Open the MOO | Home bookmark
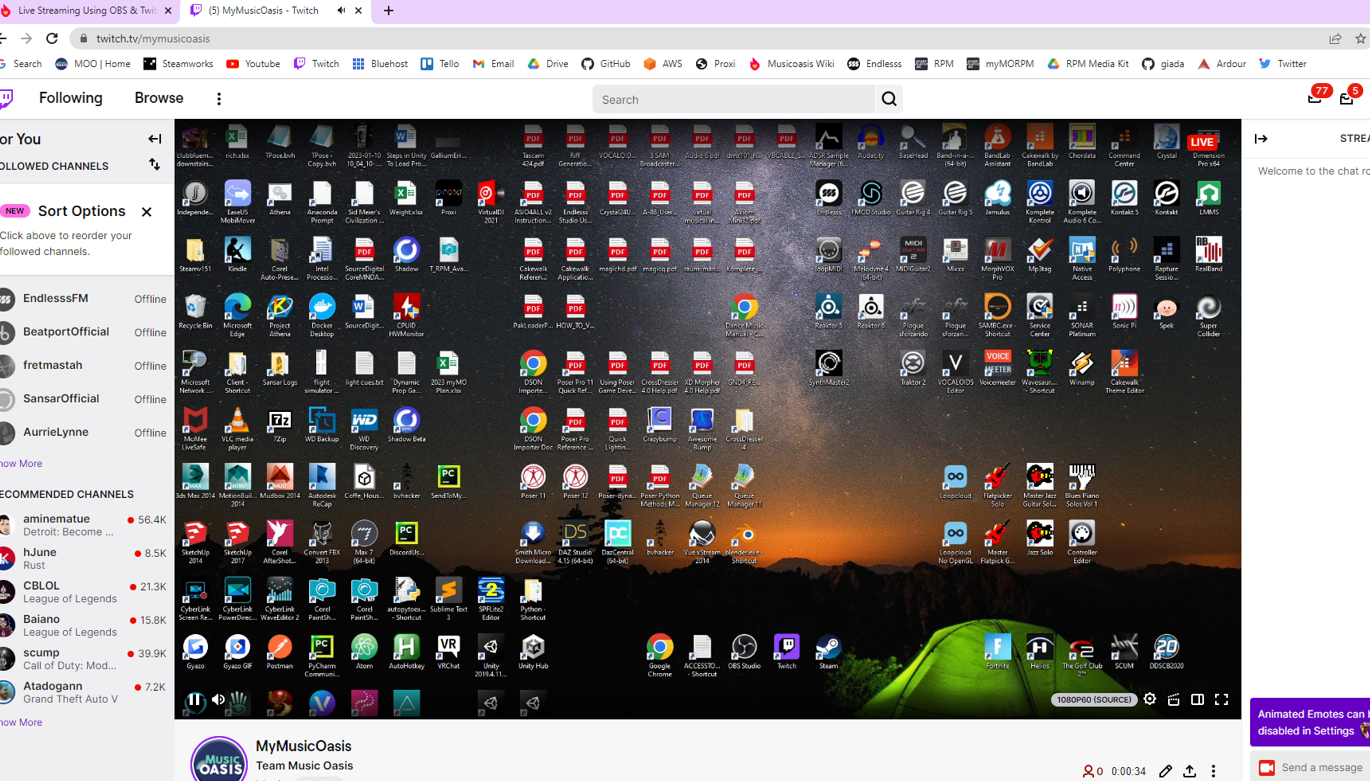This screenshot has height=781, width=1370. click(92, 64)
